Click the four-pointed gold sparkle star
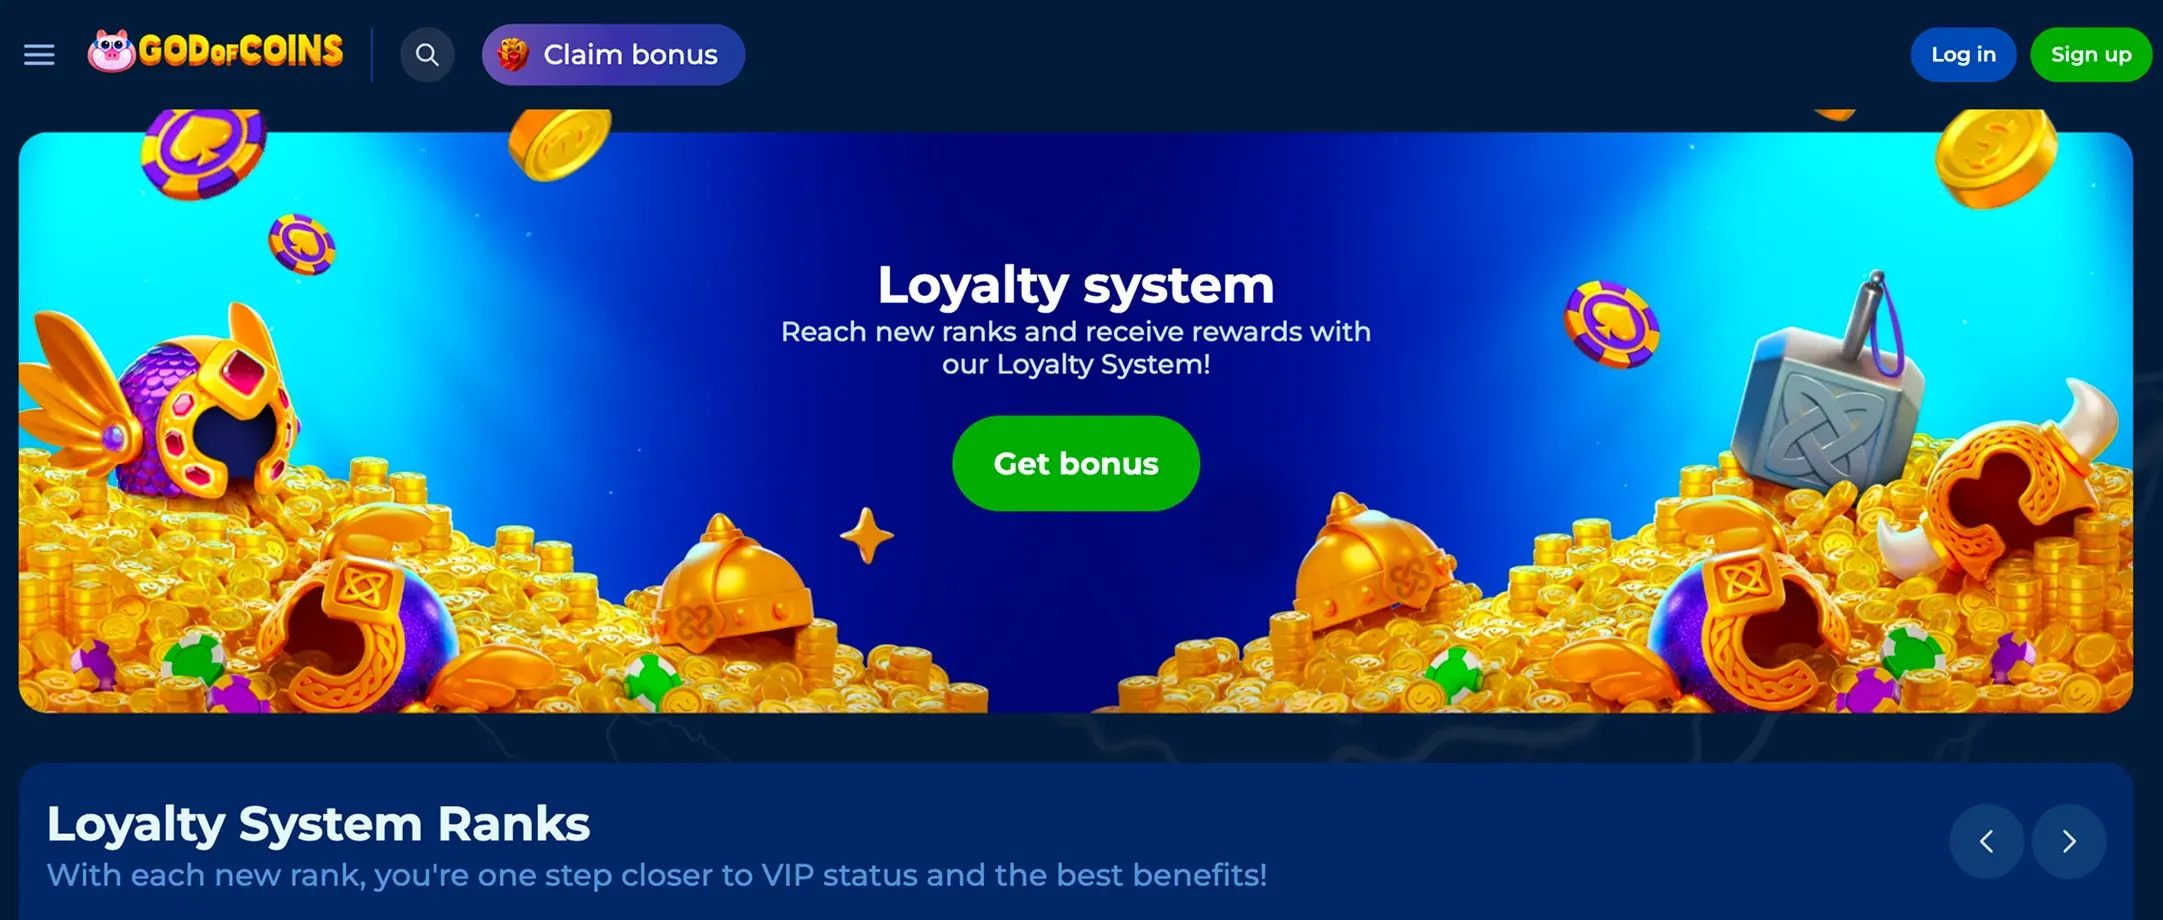Image resolution: width=2163 pixels, height=920 pixels. pos(866,536)
